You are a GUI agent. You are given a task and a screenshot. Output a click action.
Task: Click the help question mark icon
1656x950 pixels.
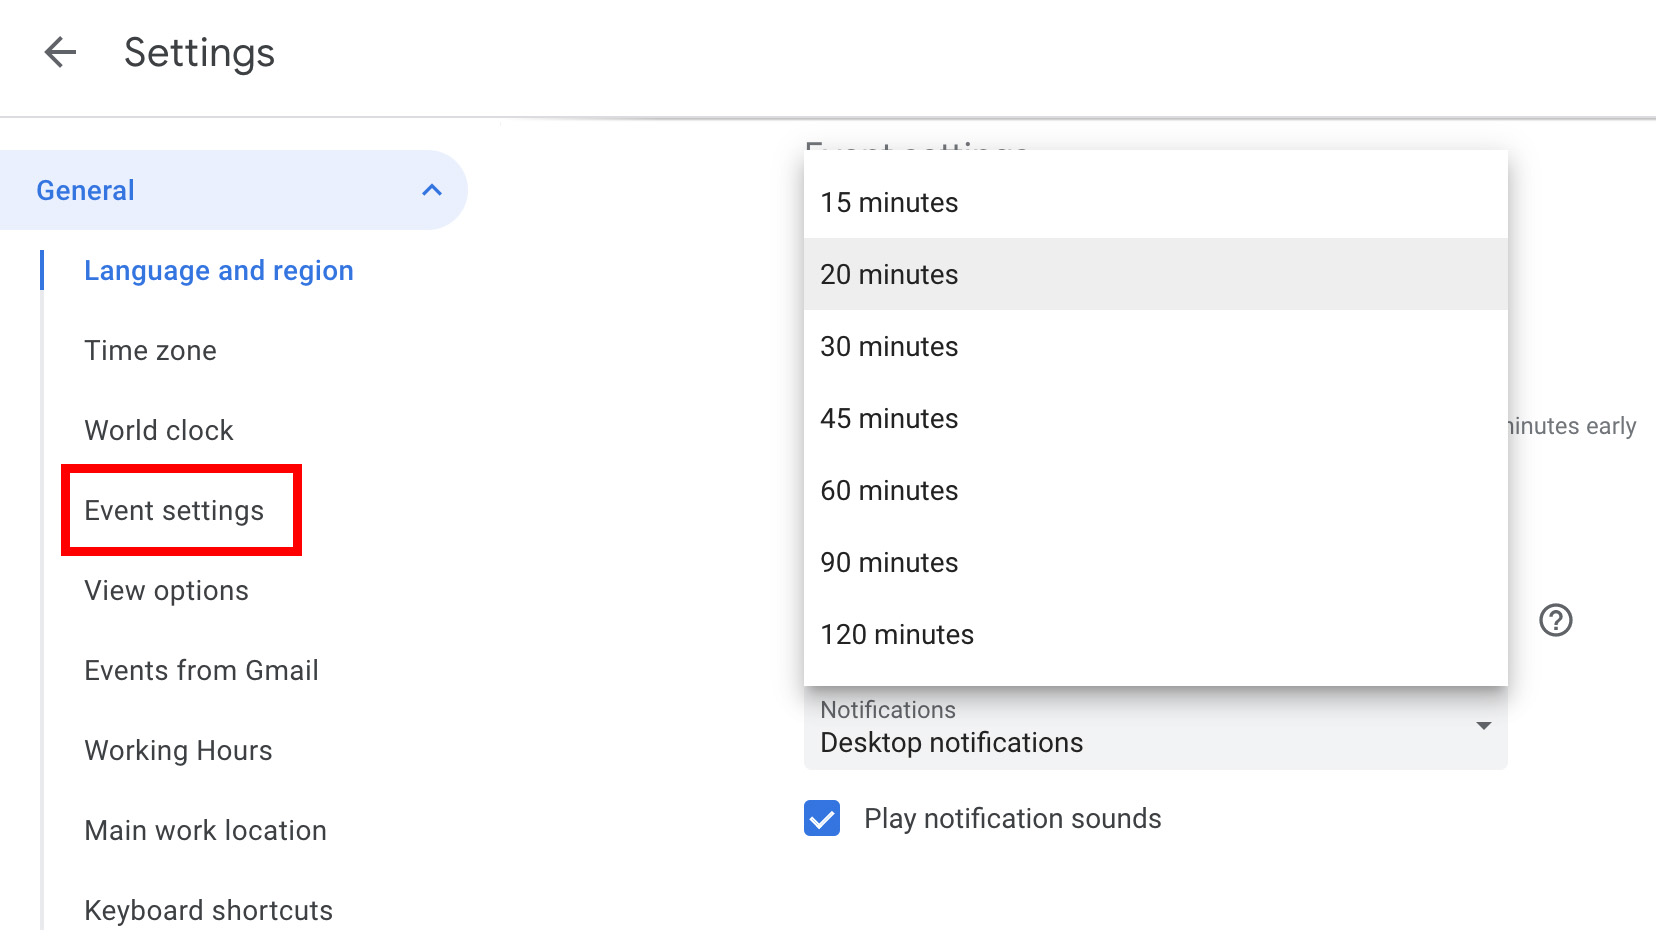[1555, 620]
